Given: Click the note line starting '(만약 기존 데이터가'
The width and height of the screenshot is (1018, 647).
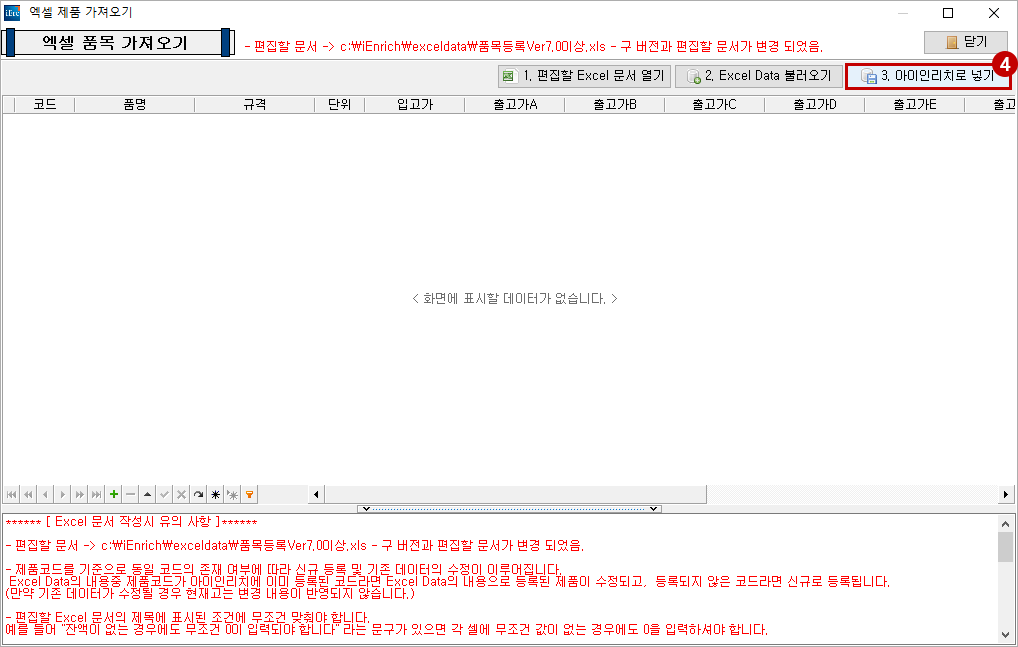Looking at the screenshot, I should [210, 593].
